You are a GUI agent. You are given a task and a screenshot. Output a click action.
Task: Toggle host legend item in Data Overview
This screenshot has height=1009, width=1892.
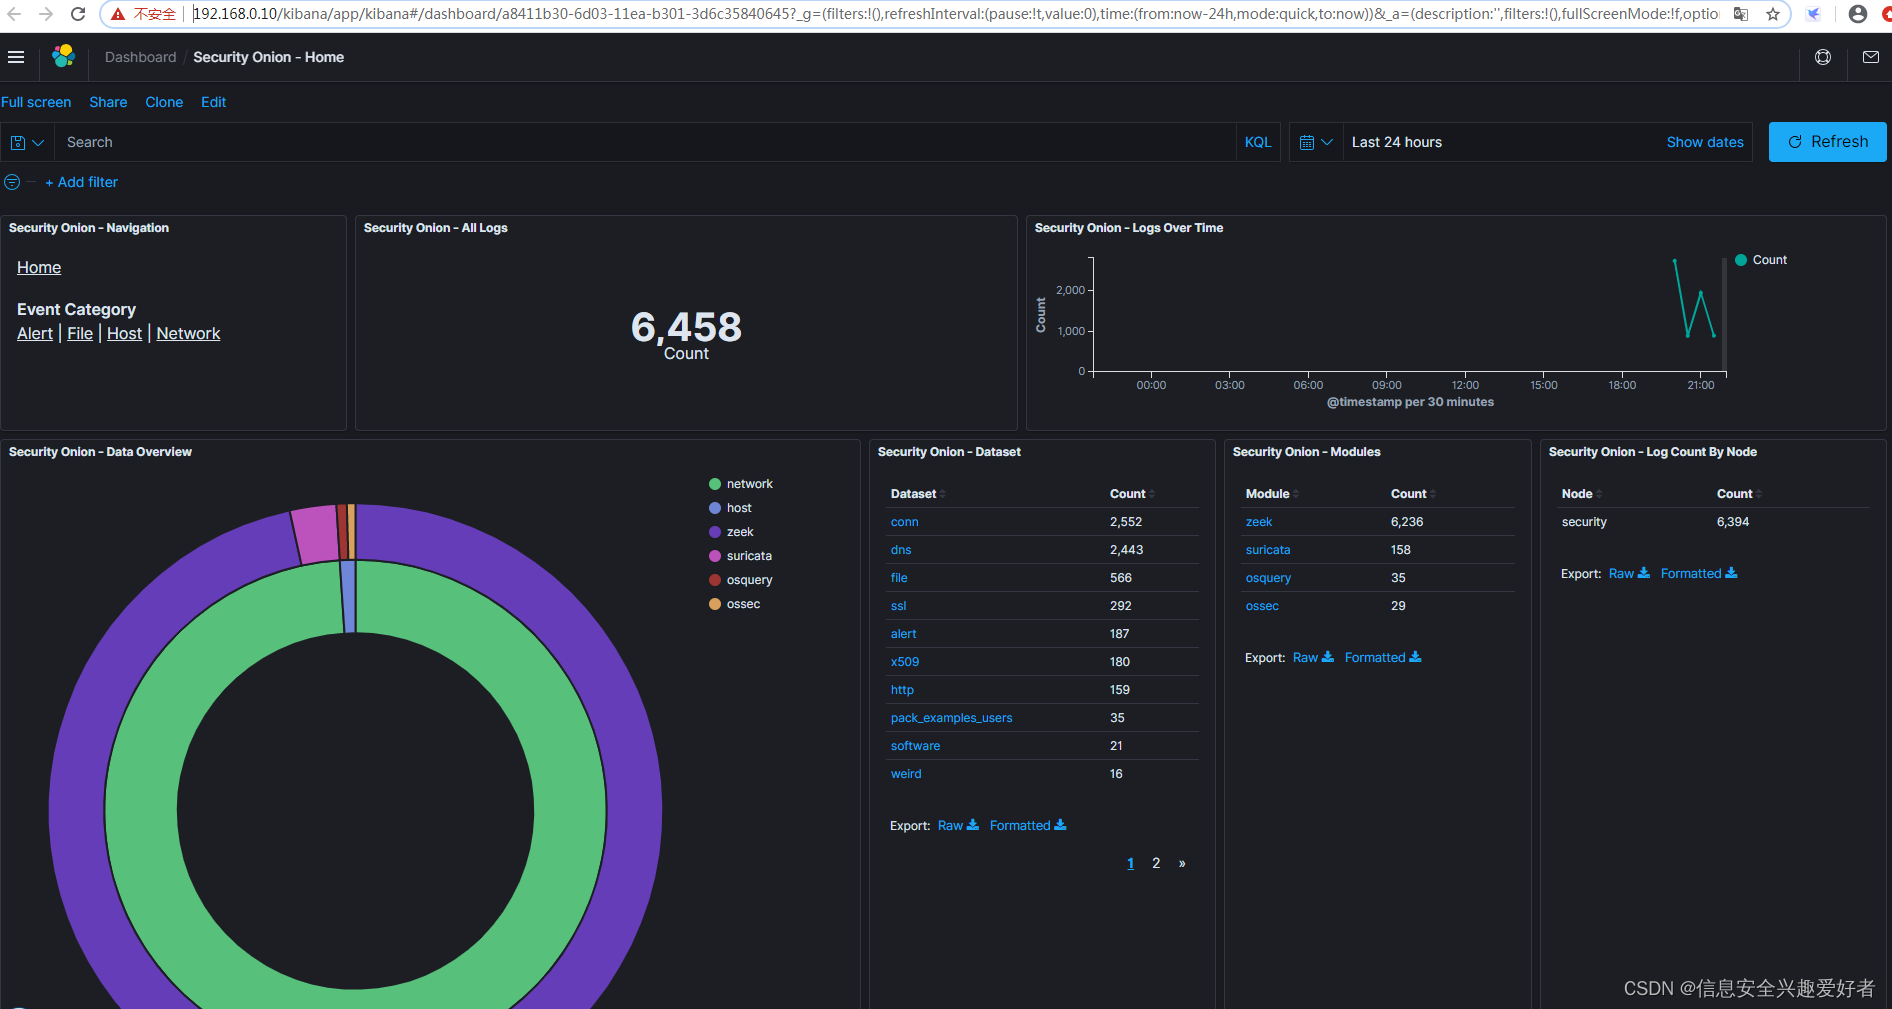(730, 508)
